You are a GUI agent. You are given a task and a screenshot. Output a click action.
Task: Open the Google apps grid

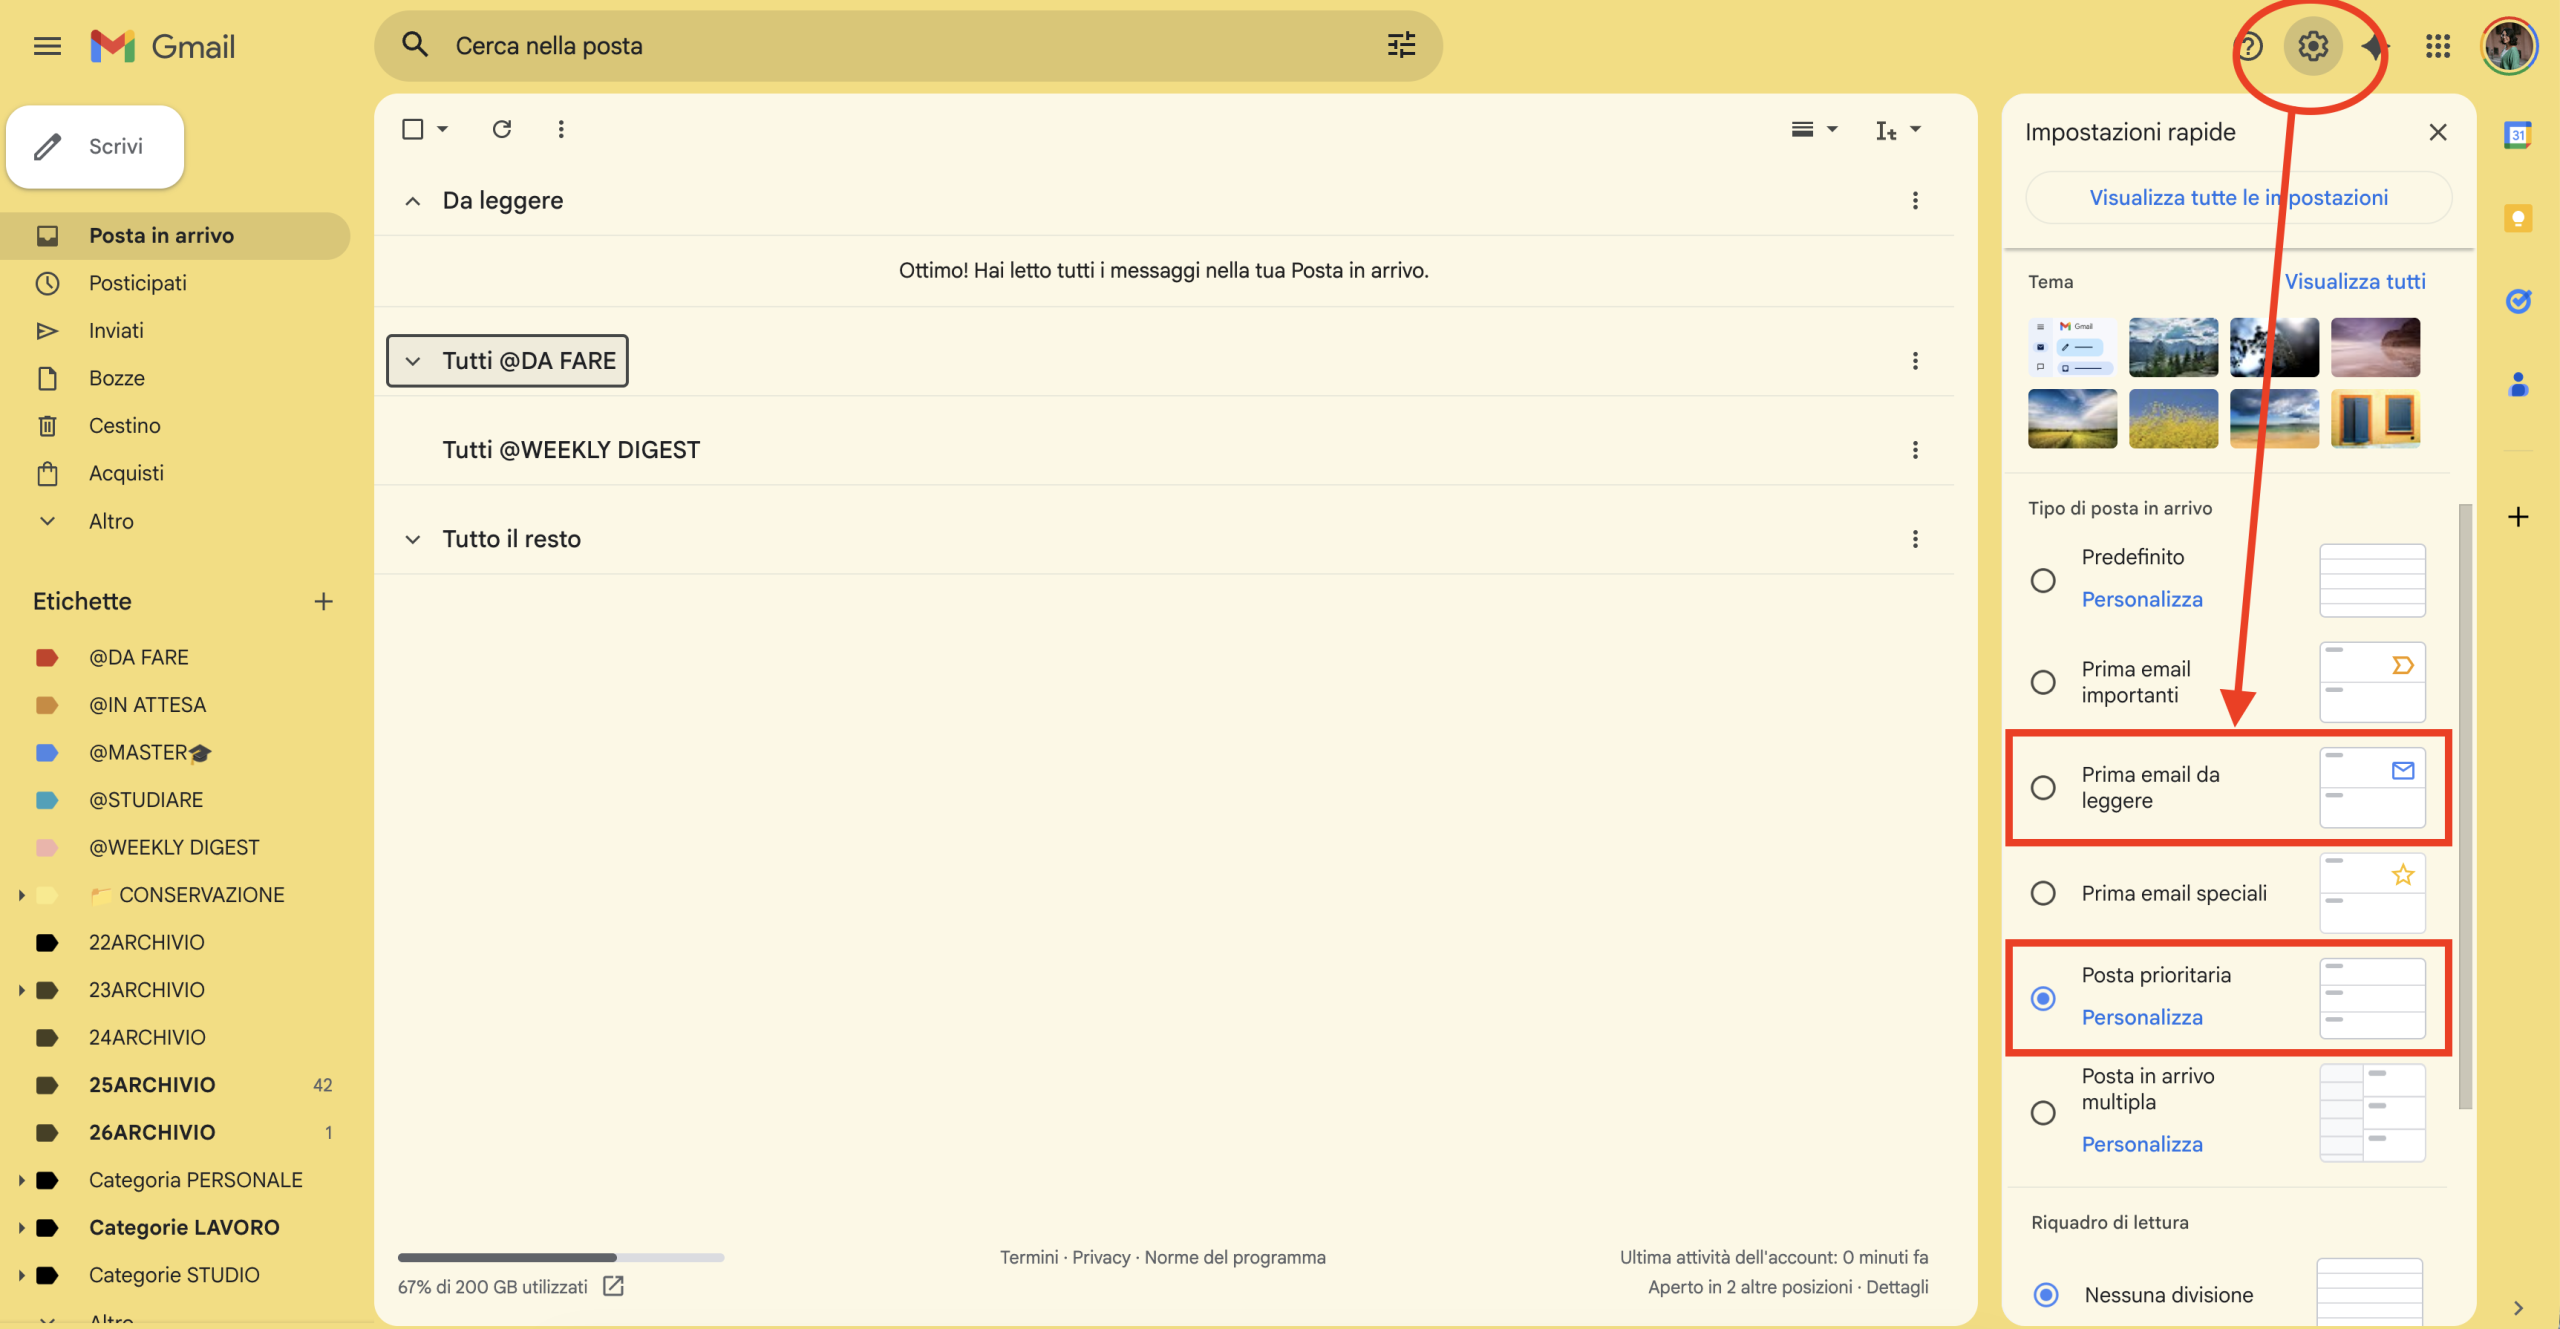pos(2437,46)
